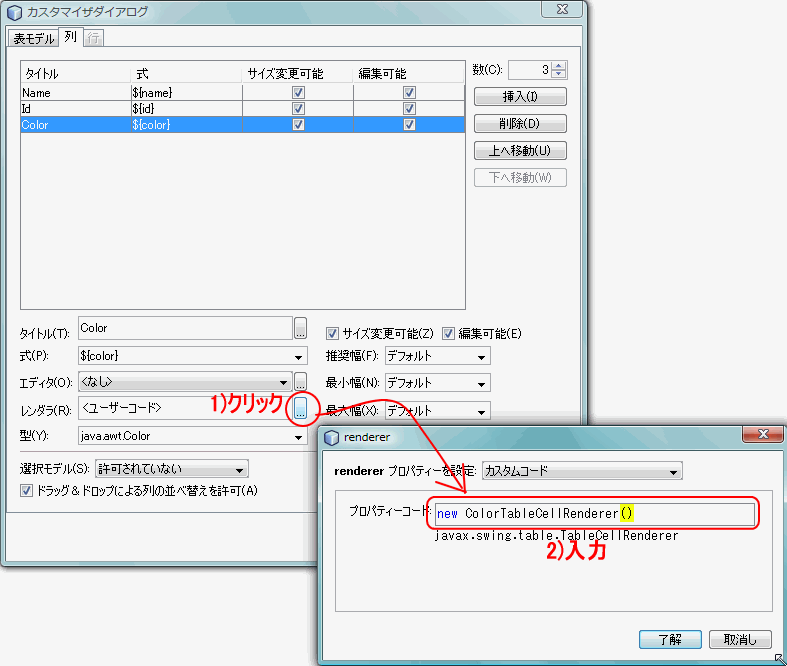
Task: Click the ellipsis button beside タイトル field
Action: [x=300, y=328]
